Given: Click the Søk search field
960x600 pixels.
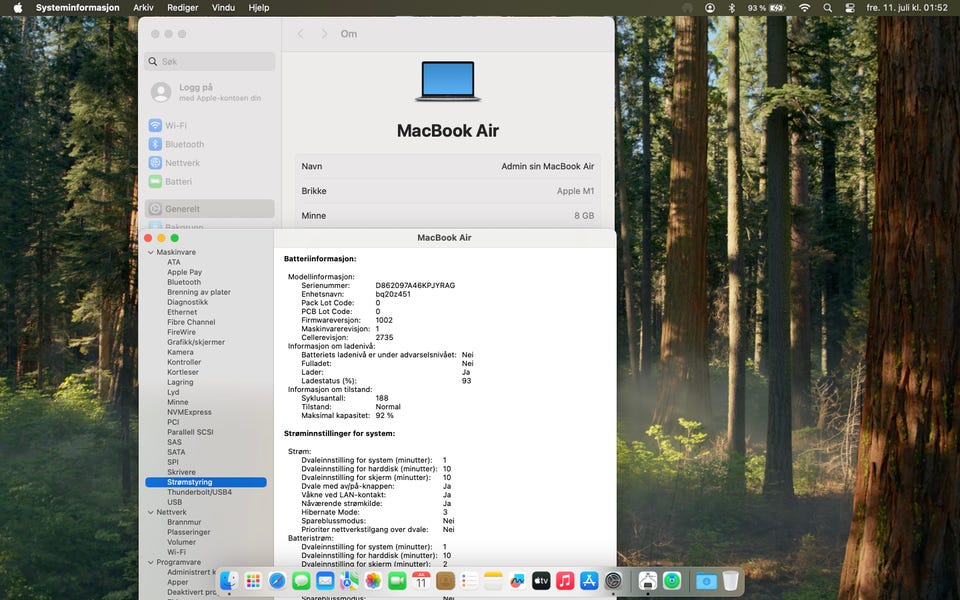Looking at the screenshot, I should [x=210, y=62].
